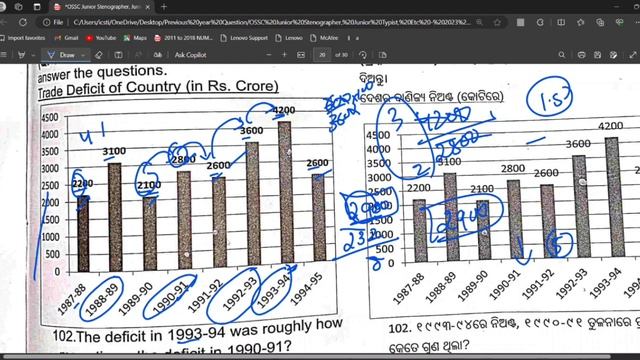640x360 pixels.
Task: Close the OSSC Junior Stenographer tab
Action: 148,7
